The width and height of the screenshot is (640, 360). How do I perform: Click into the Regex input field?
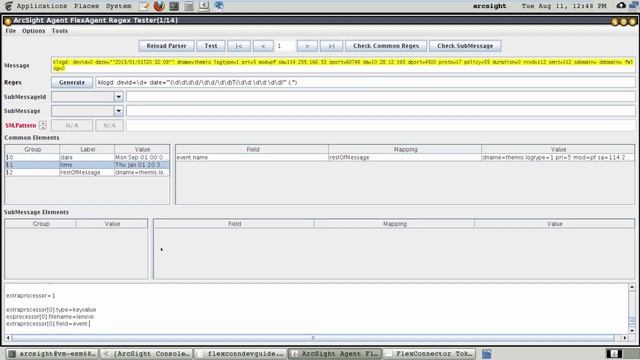tap(365, 82)
